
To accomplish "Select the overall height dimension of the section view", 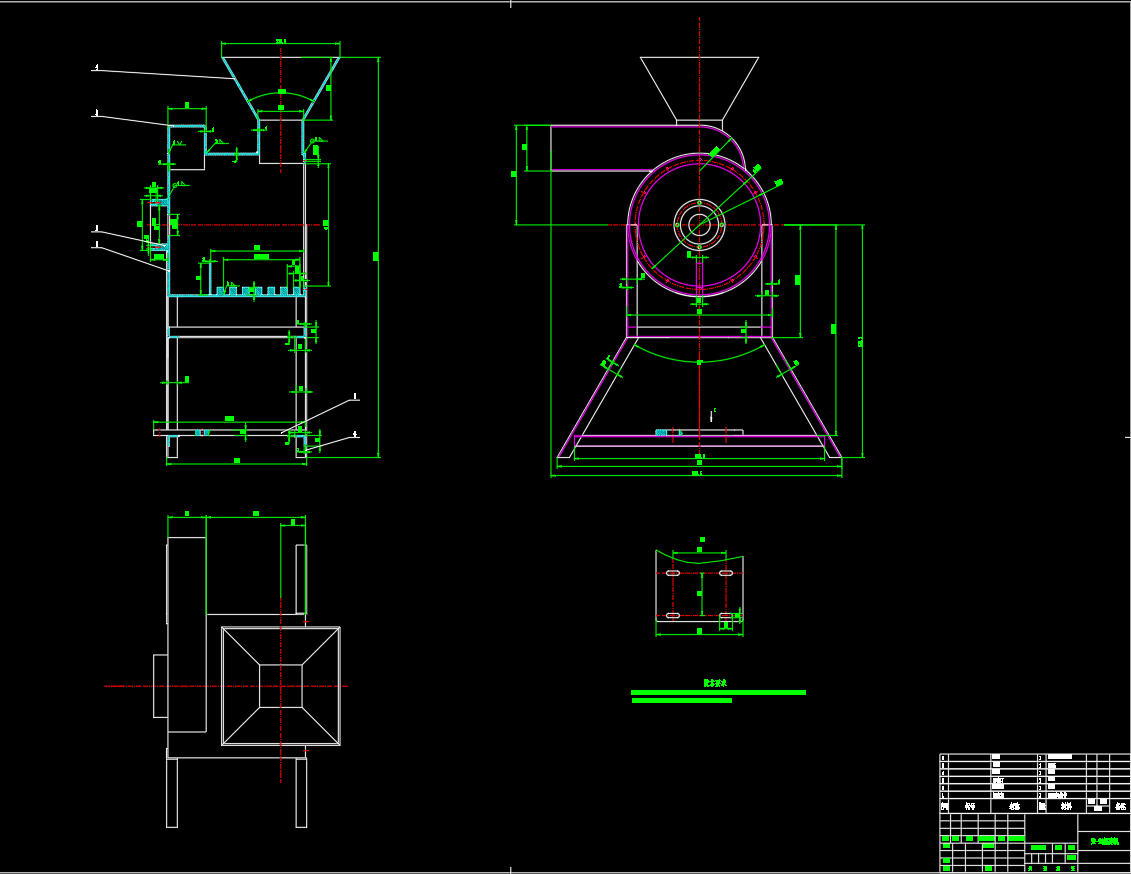I will (378, 257).
